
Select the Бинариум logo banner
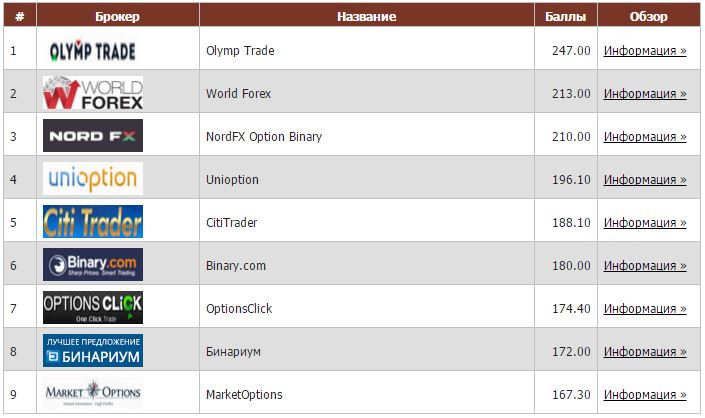(x=93, y=351)
